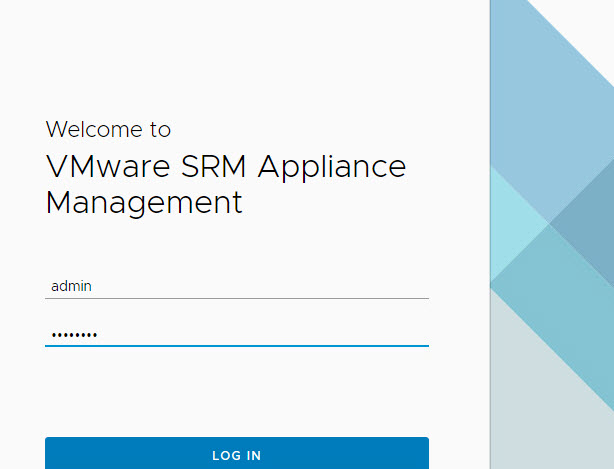Click the word "VMware" in the title
Screen dimensions: 614x469
coord(98,166)
